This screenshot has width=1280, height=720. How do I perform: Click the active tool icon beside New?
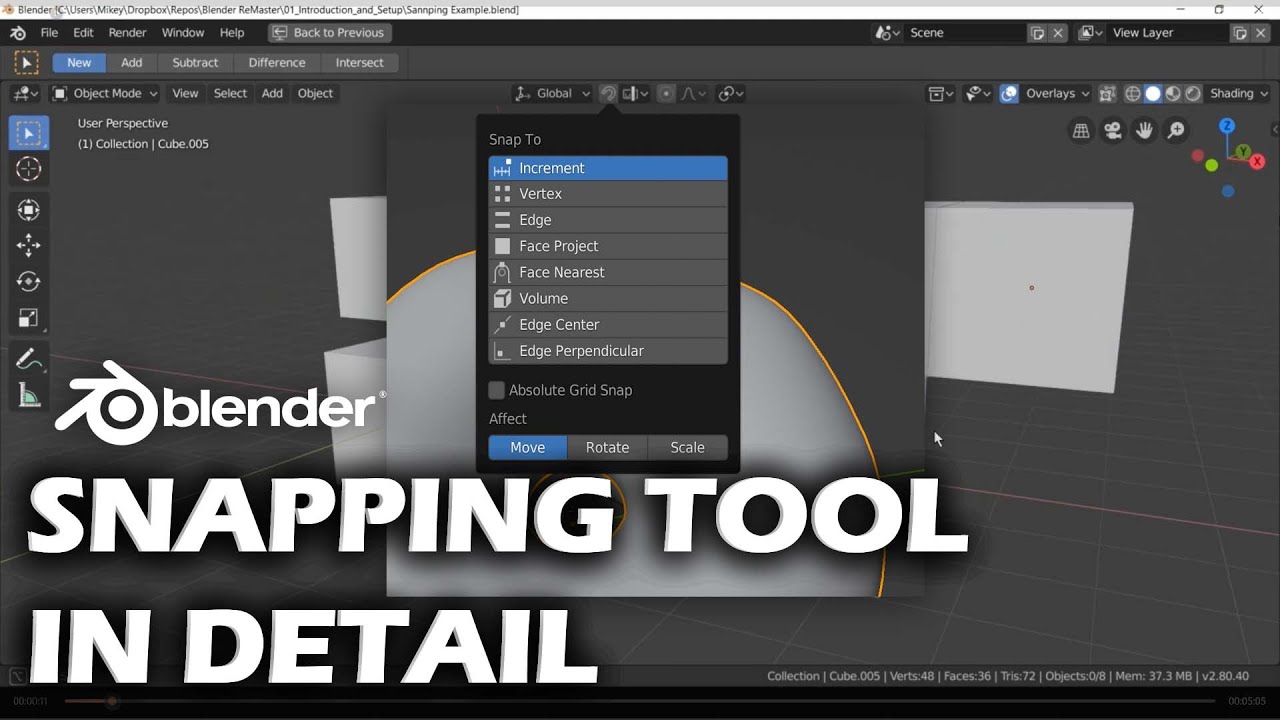(27, 63)
